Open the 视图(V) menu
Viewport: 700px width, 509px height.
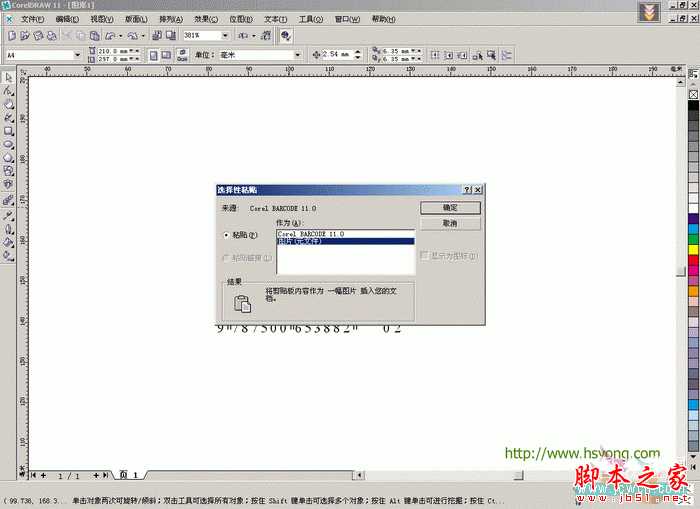pyautogui.click(x=102, y=19)
